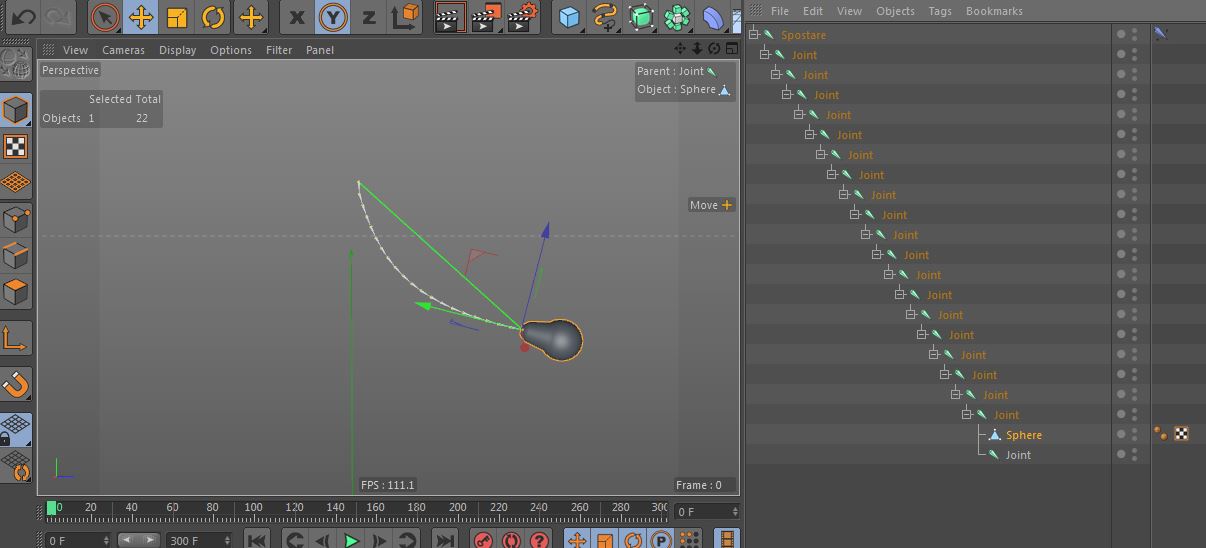This screenshot has height=548, width=1206.
Task: Open viewport Filter menu
Action: 279,50
